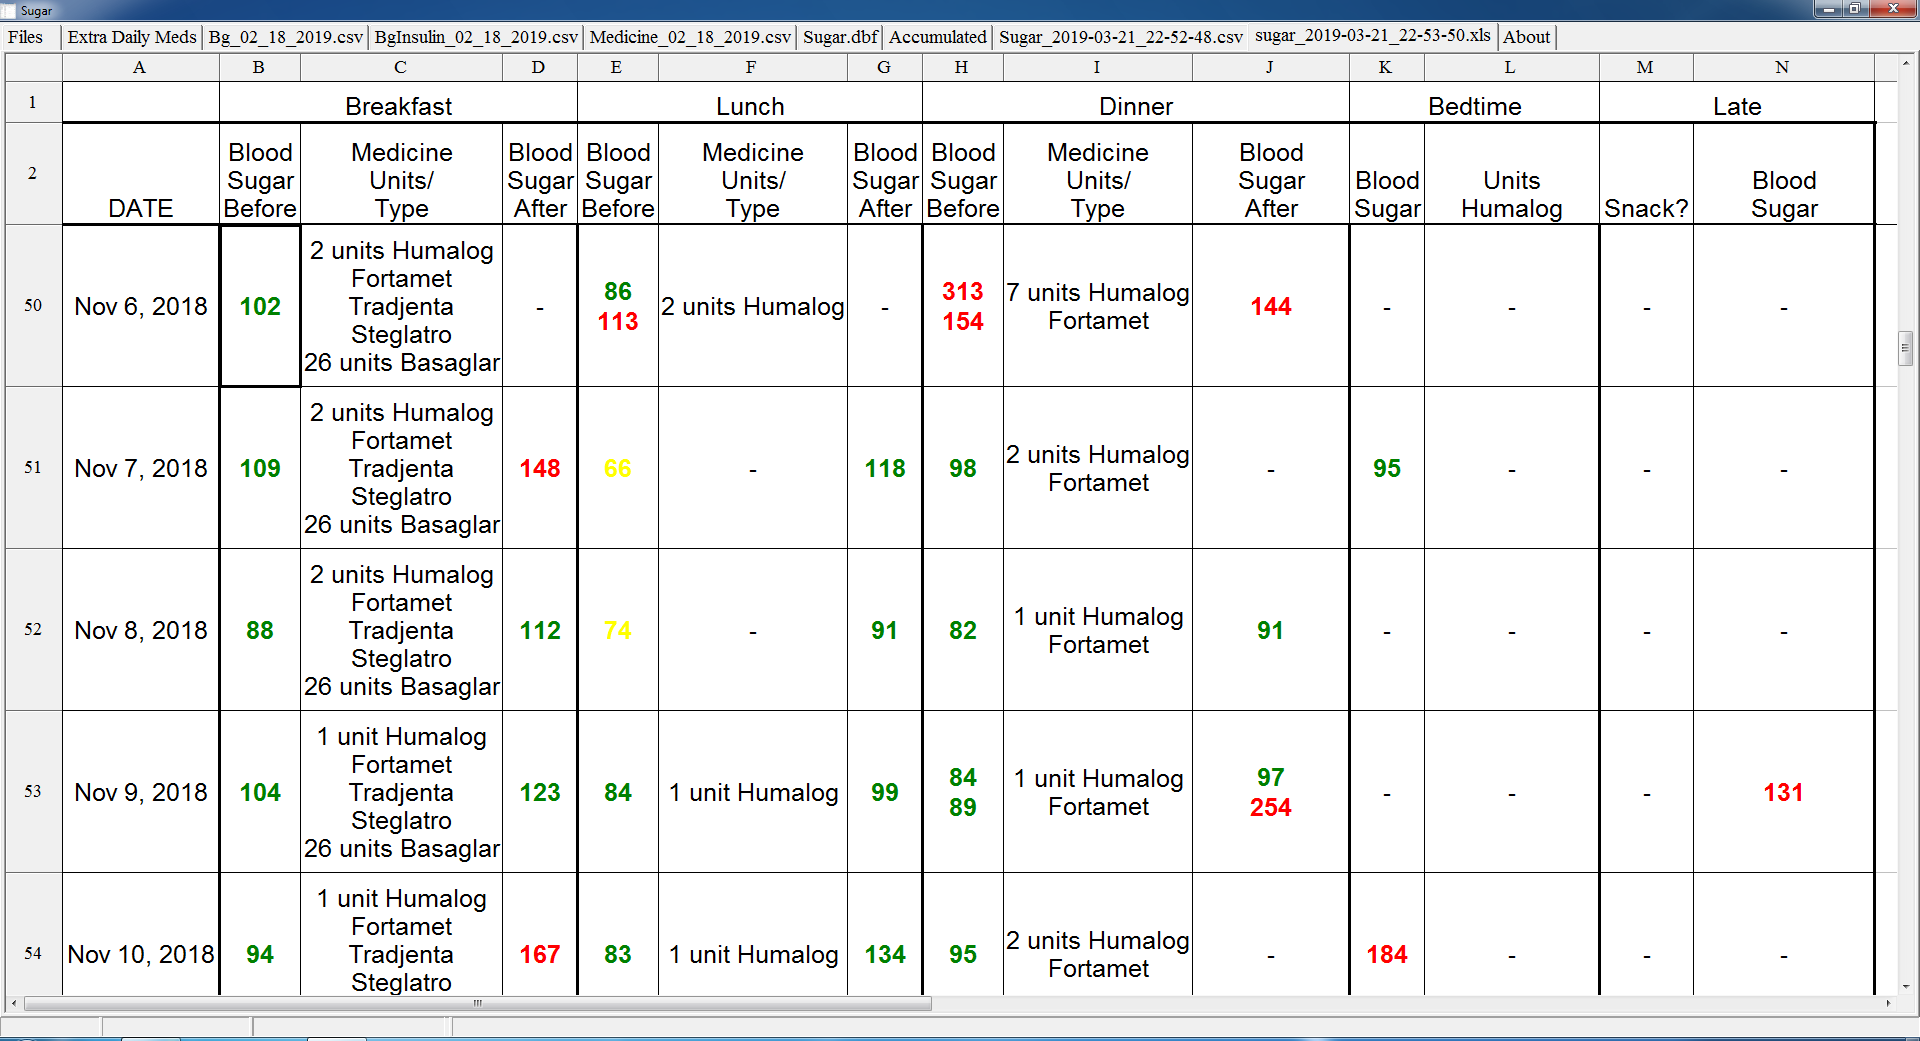Image resolution: width=1920 pixels, height=1041 pixels.
Task: Select the sugar_2019-03-21_22-53-50.xls menu item
Action: [1373, 35]
